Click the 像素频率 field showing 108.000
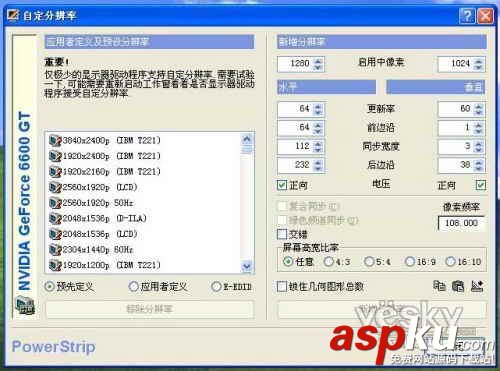 462,223
